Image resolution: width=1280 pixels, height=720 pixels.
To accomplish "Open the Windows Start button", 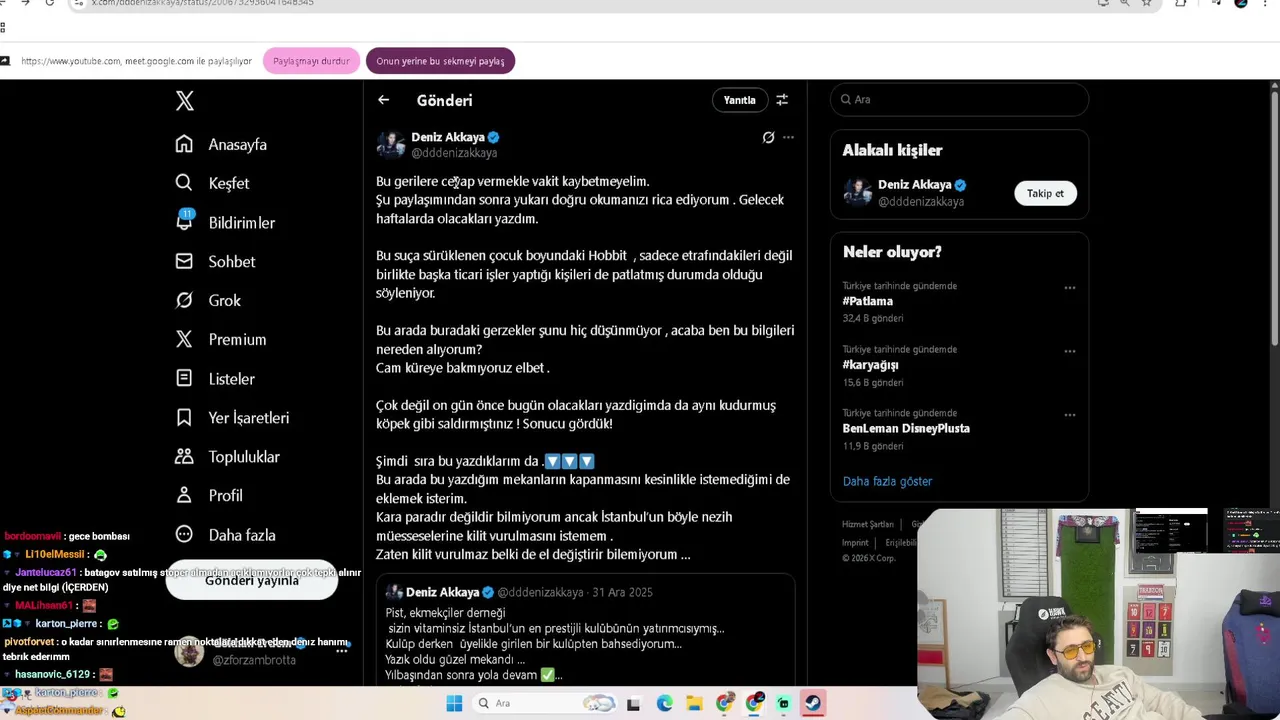I will pyautogui.click(x=454, y=703).
